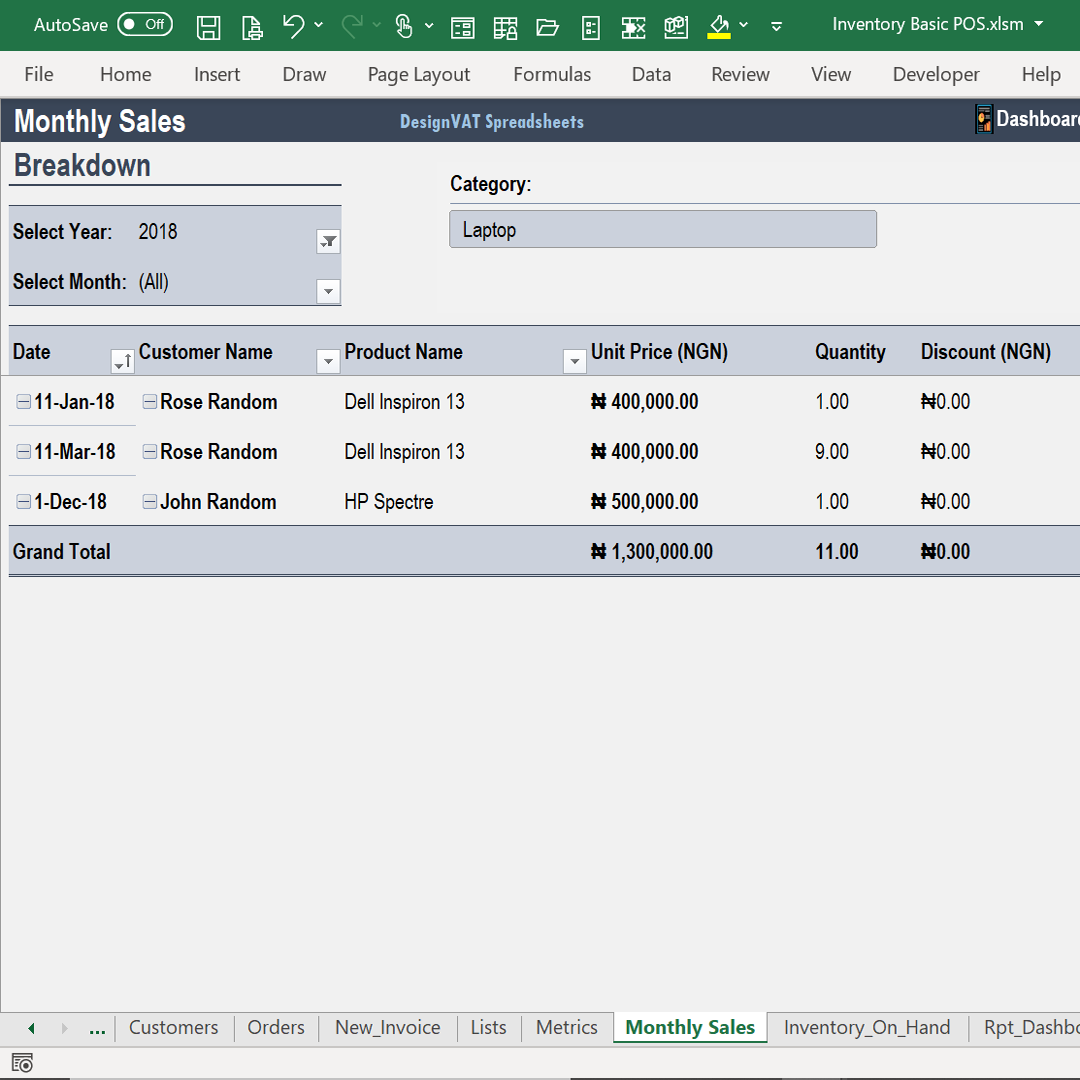Switch to the Data ribbon tab

[x=651, y=74]
